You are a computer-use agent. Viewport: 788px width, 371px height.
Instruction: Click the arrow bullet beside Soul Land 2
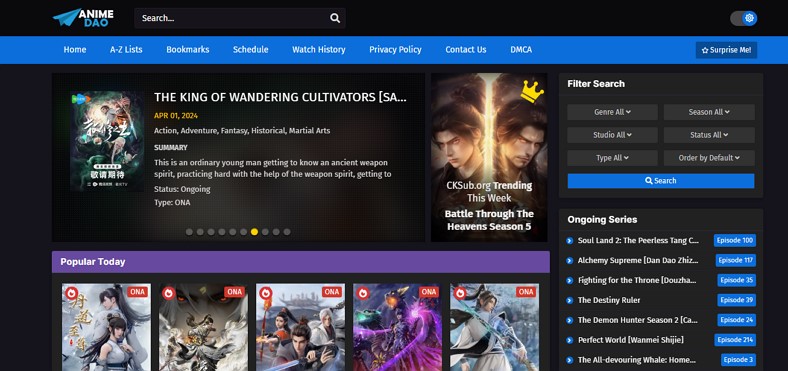569,241
